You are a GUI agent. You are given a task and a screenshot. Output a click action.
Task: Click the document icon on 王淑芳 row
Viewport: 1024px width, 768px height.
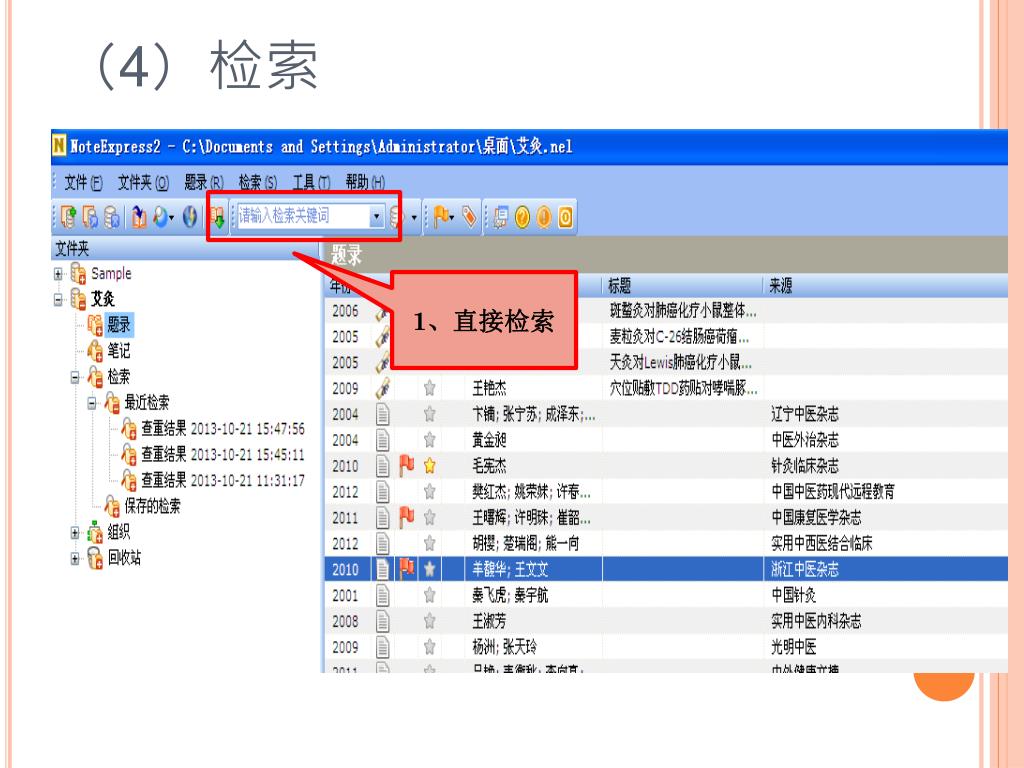tap(383, 620)
